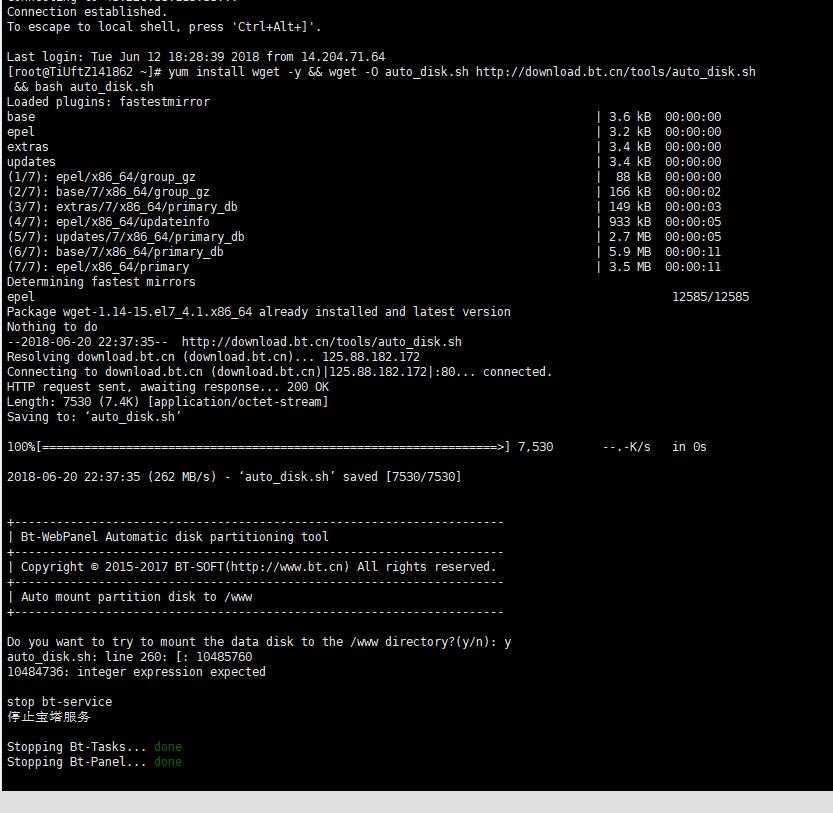
Task: Select the 'extras' repository row
Action: [x=364, y=147]
